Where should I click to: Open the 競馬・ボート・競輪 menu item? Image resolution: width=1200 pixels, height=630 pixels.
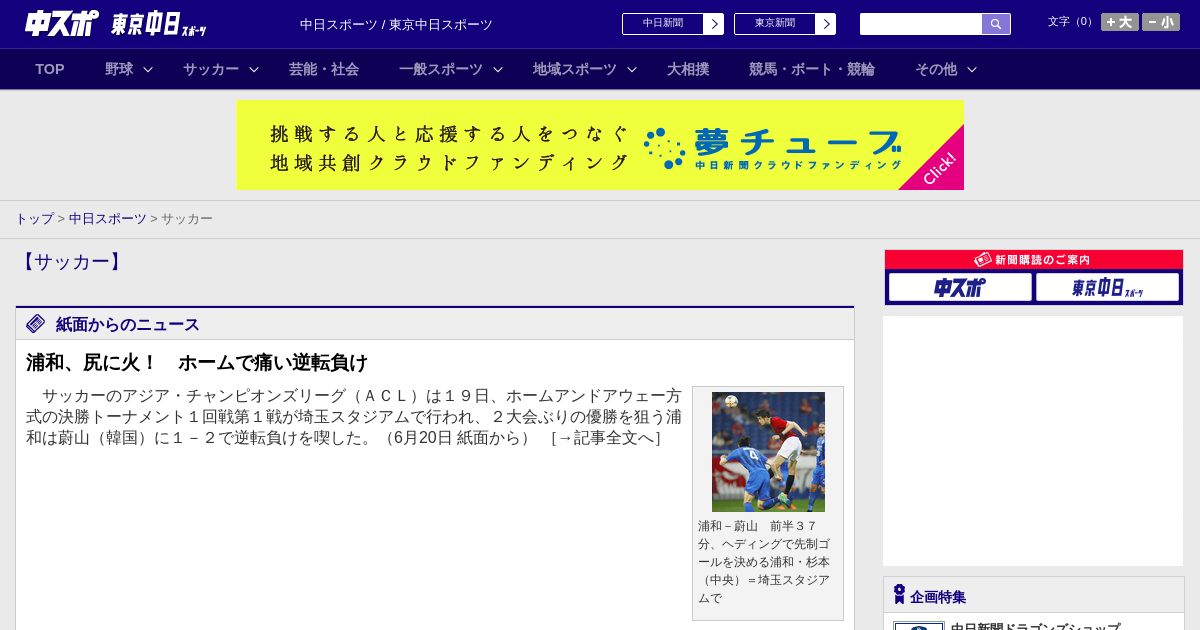(812, 69)
